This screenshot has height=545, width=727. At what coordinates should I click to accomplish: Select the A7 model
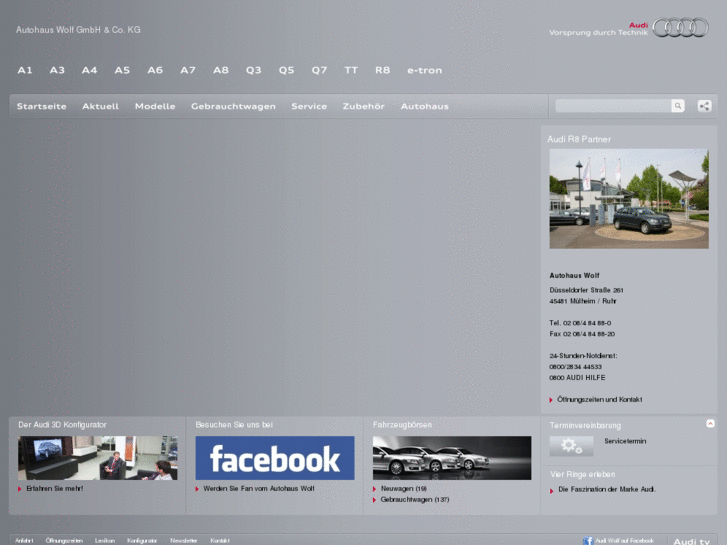[188, 70]
